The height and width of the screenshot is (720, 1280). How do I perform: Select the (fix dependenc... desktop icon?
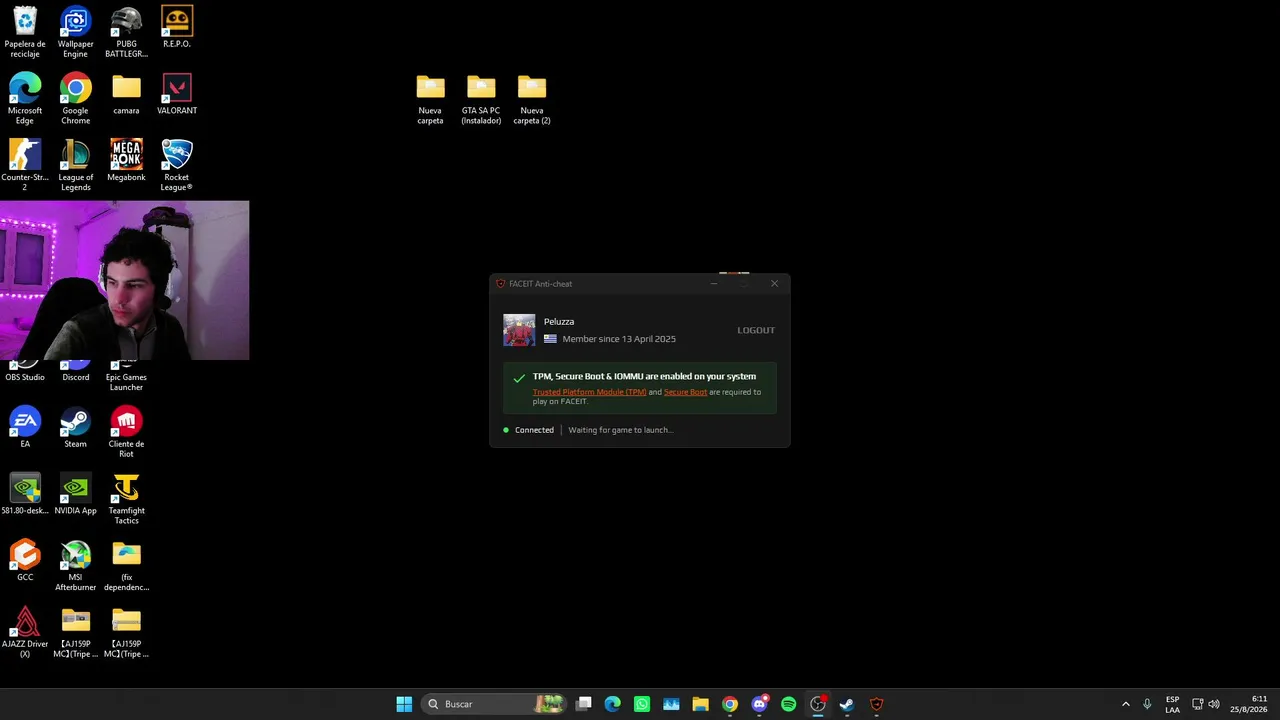click(x=126, y=566)
